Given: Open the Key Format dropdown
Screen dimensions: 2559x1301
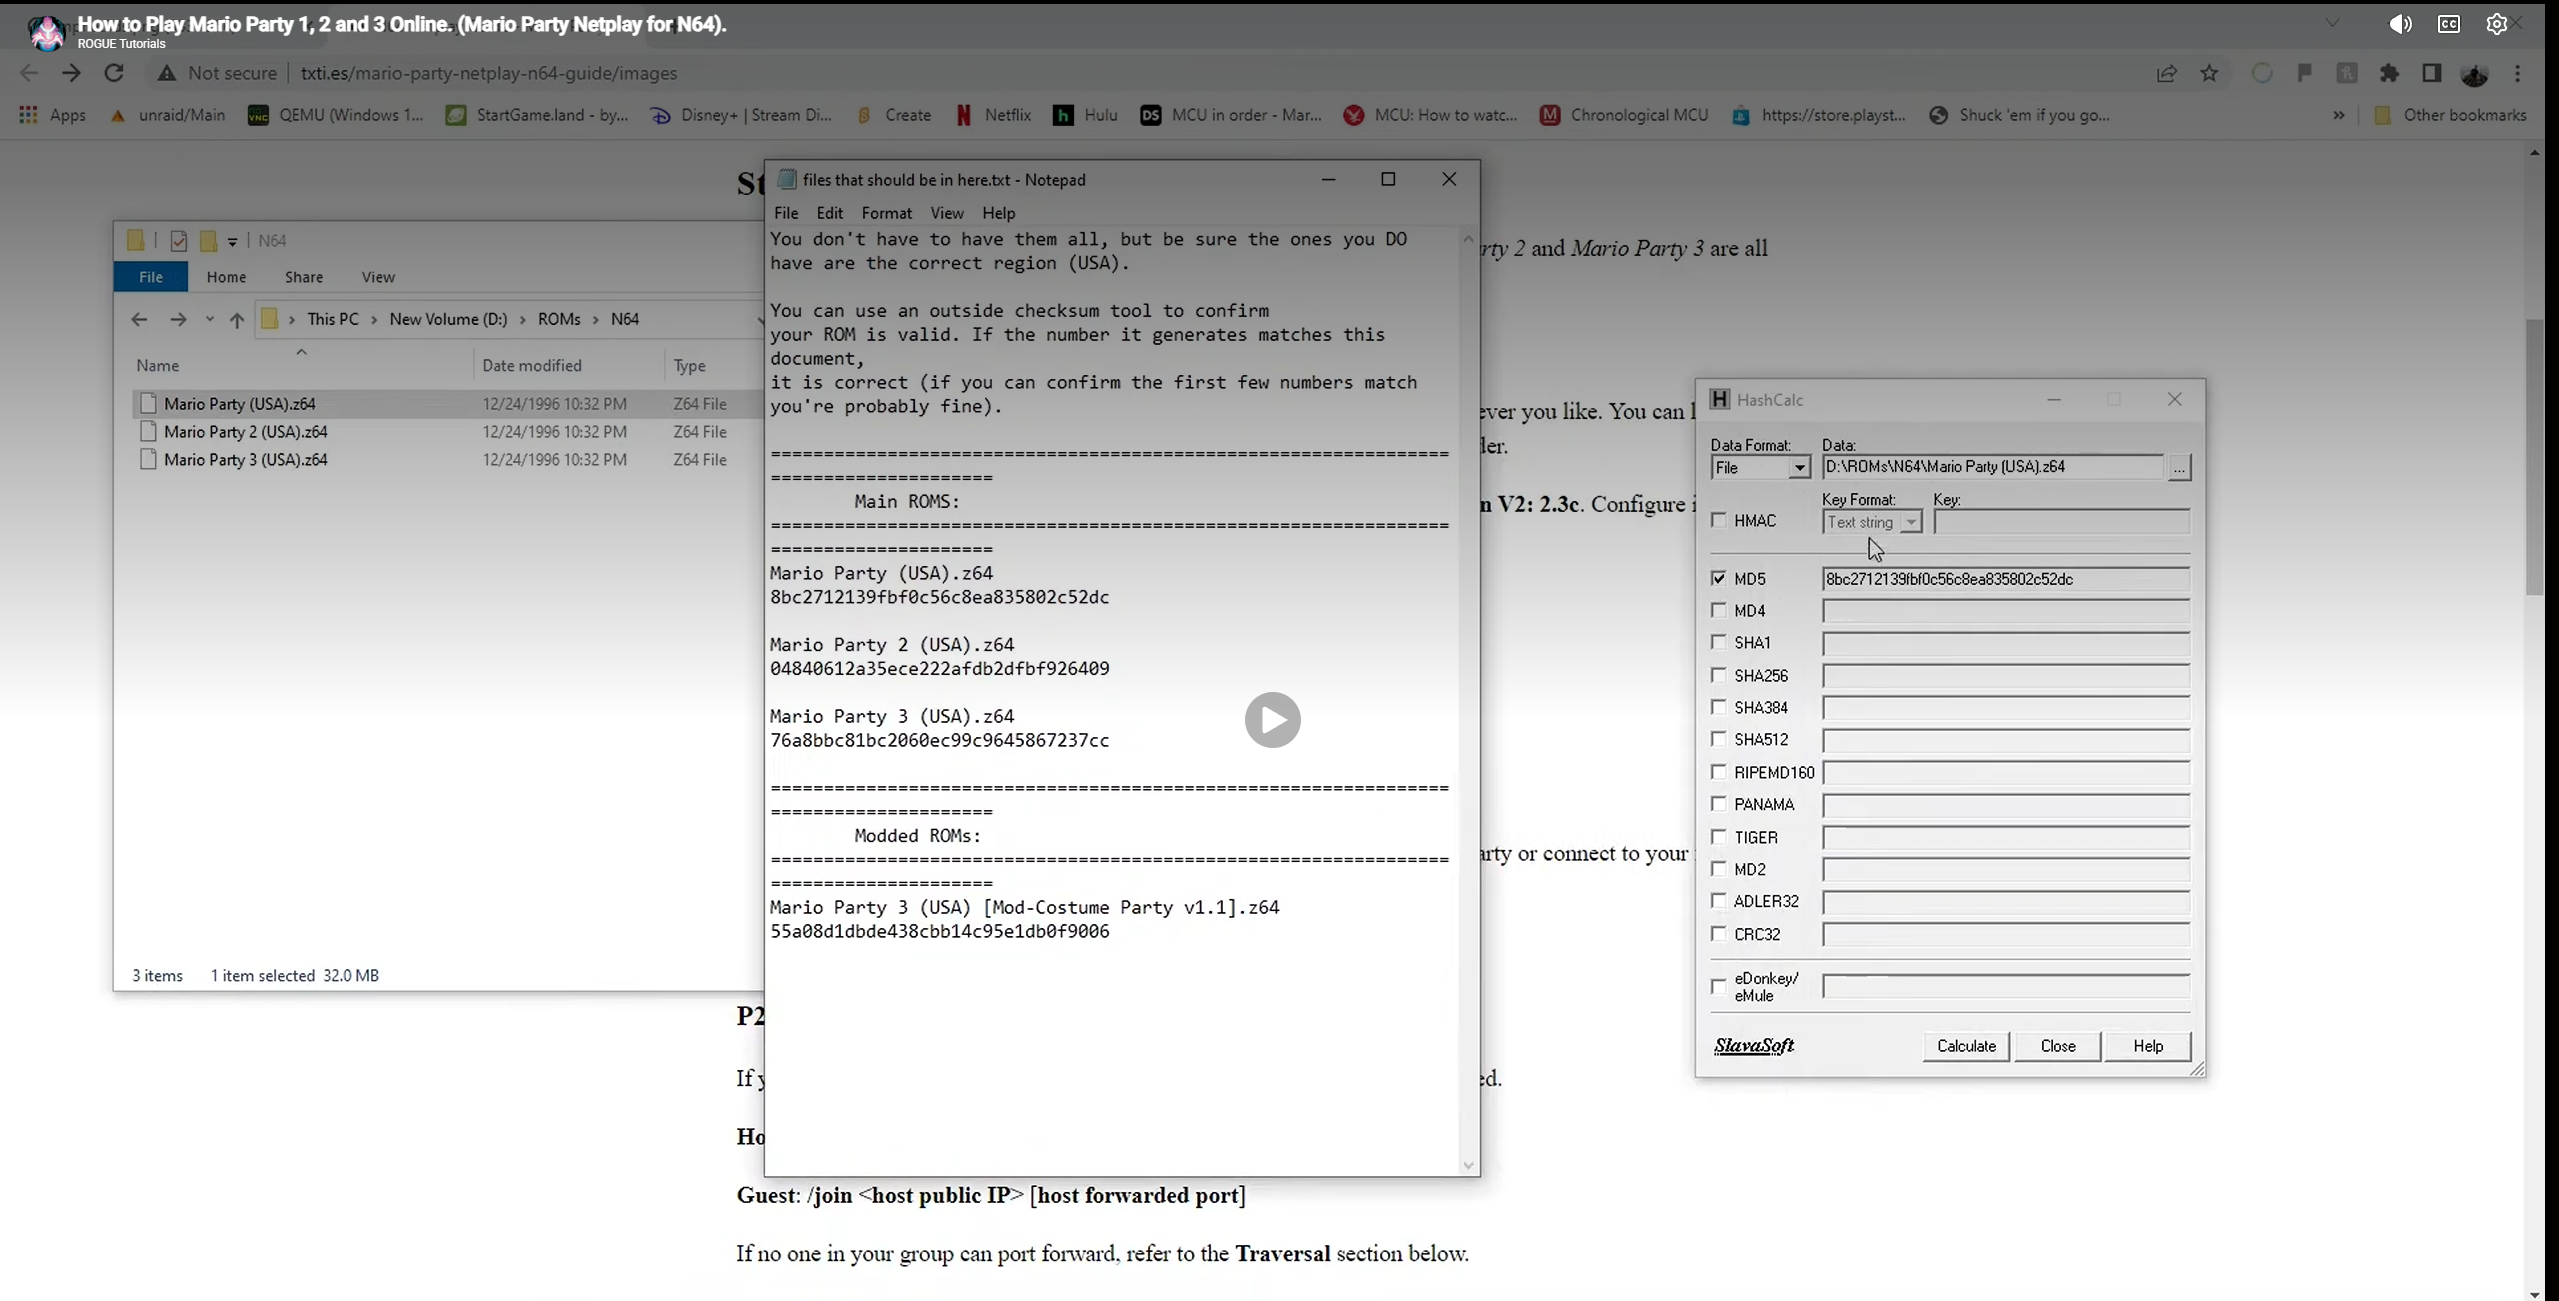Looking at the screenshot, I should [x=1910, y=522].
